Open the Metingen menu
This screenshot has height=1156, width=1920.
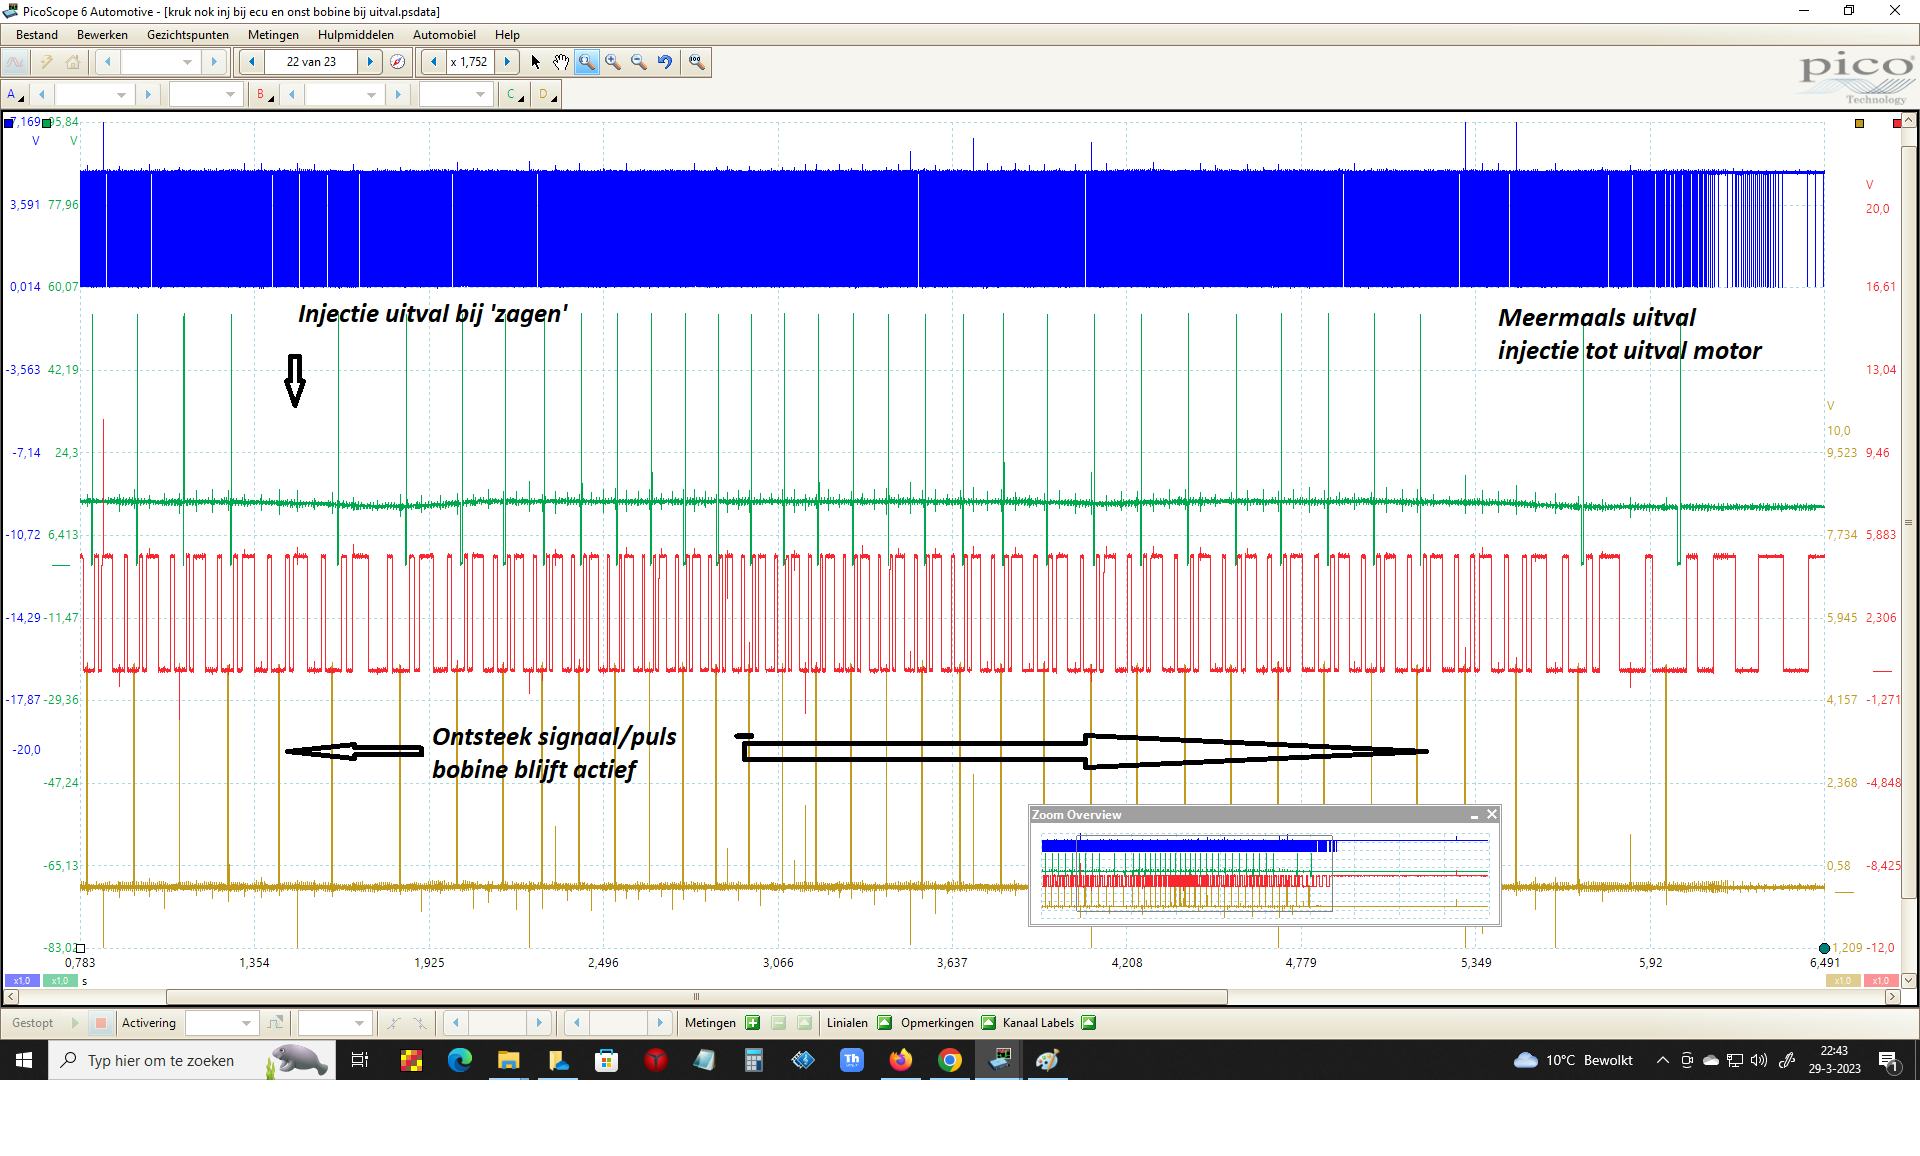click(273, 35)
